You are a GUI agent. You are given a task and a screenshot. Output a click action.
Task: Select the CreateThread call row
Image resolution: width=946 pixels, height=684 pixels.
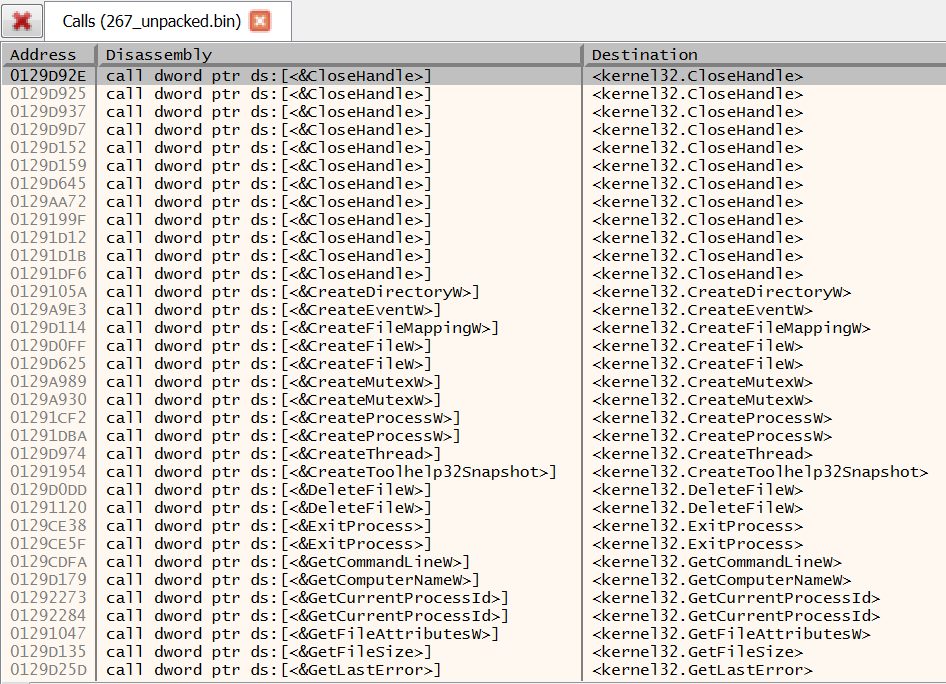pyautogui.click(x=300, y=453)
